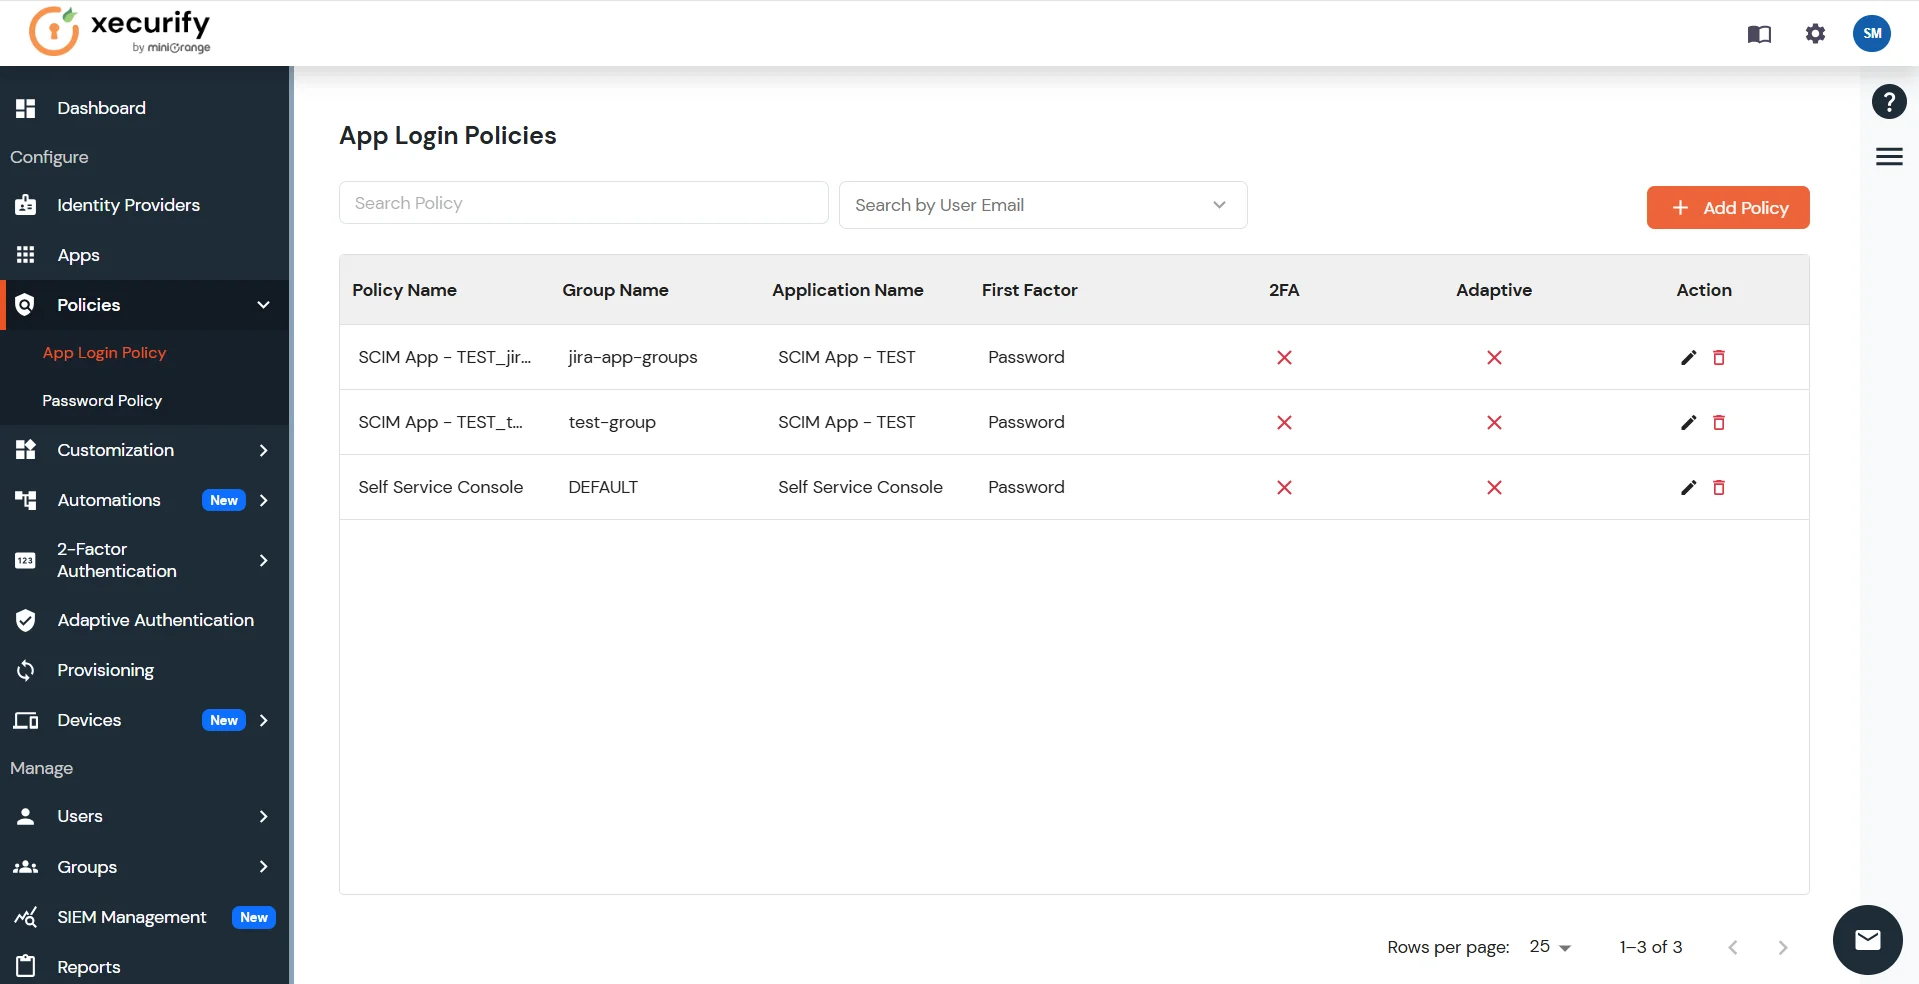Screen dimensions: 1919x984
Task: Open the Search by User Email dropdown
Action: [x=1043, y=205]
